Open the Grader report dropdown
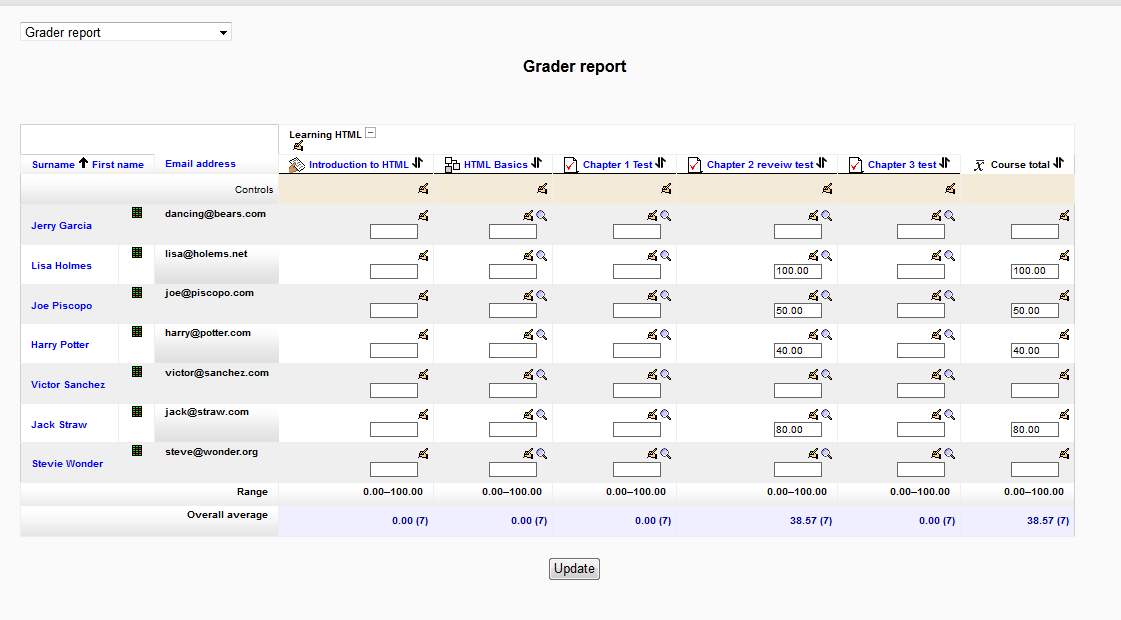 [126, 32]
